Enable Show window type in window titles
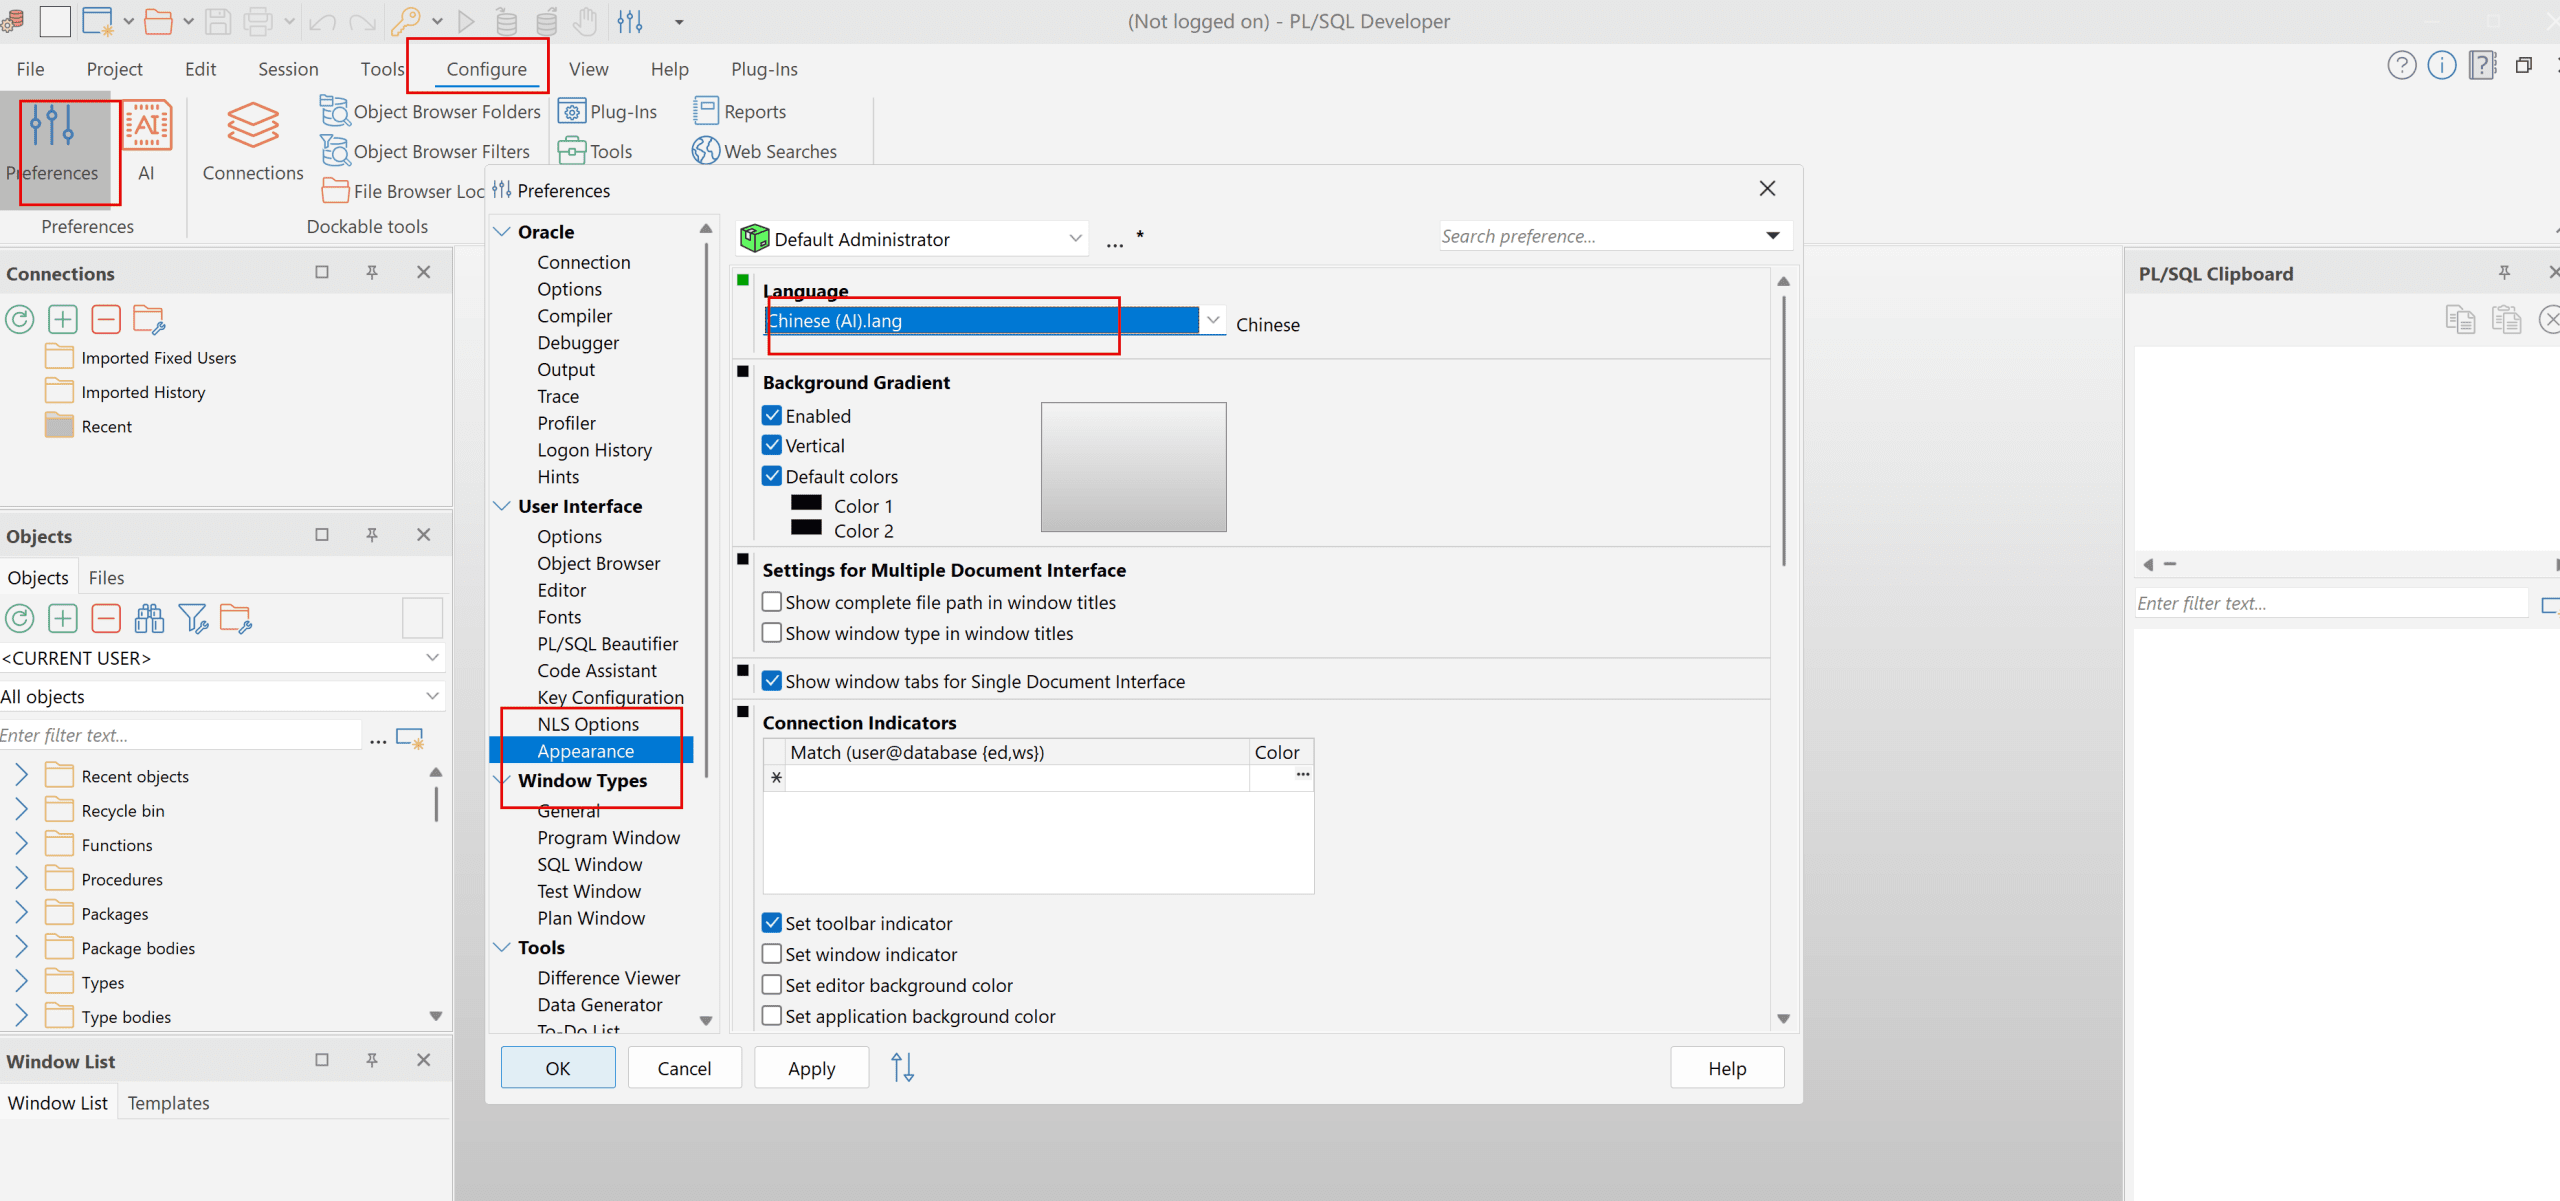Screen dimensions: 2560x1201 [772, 633]
